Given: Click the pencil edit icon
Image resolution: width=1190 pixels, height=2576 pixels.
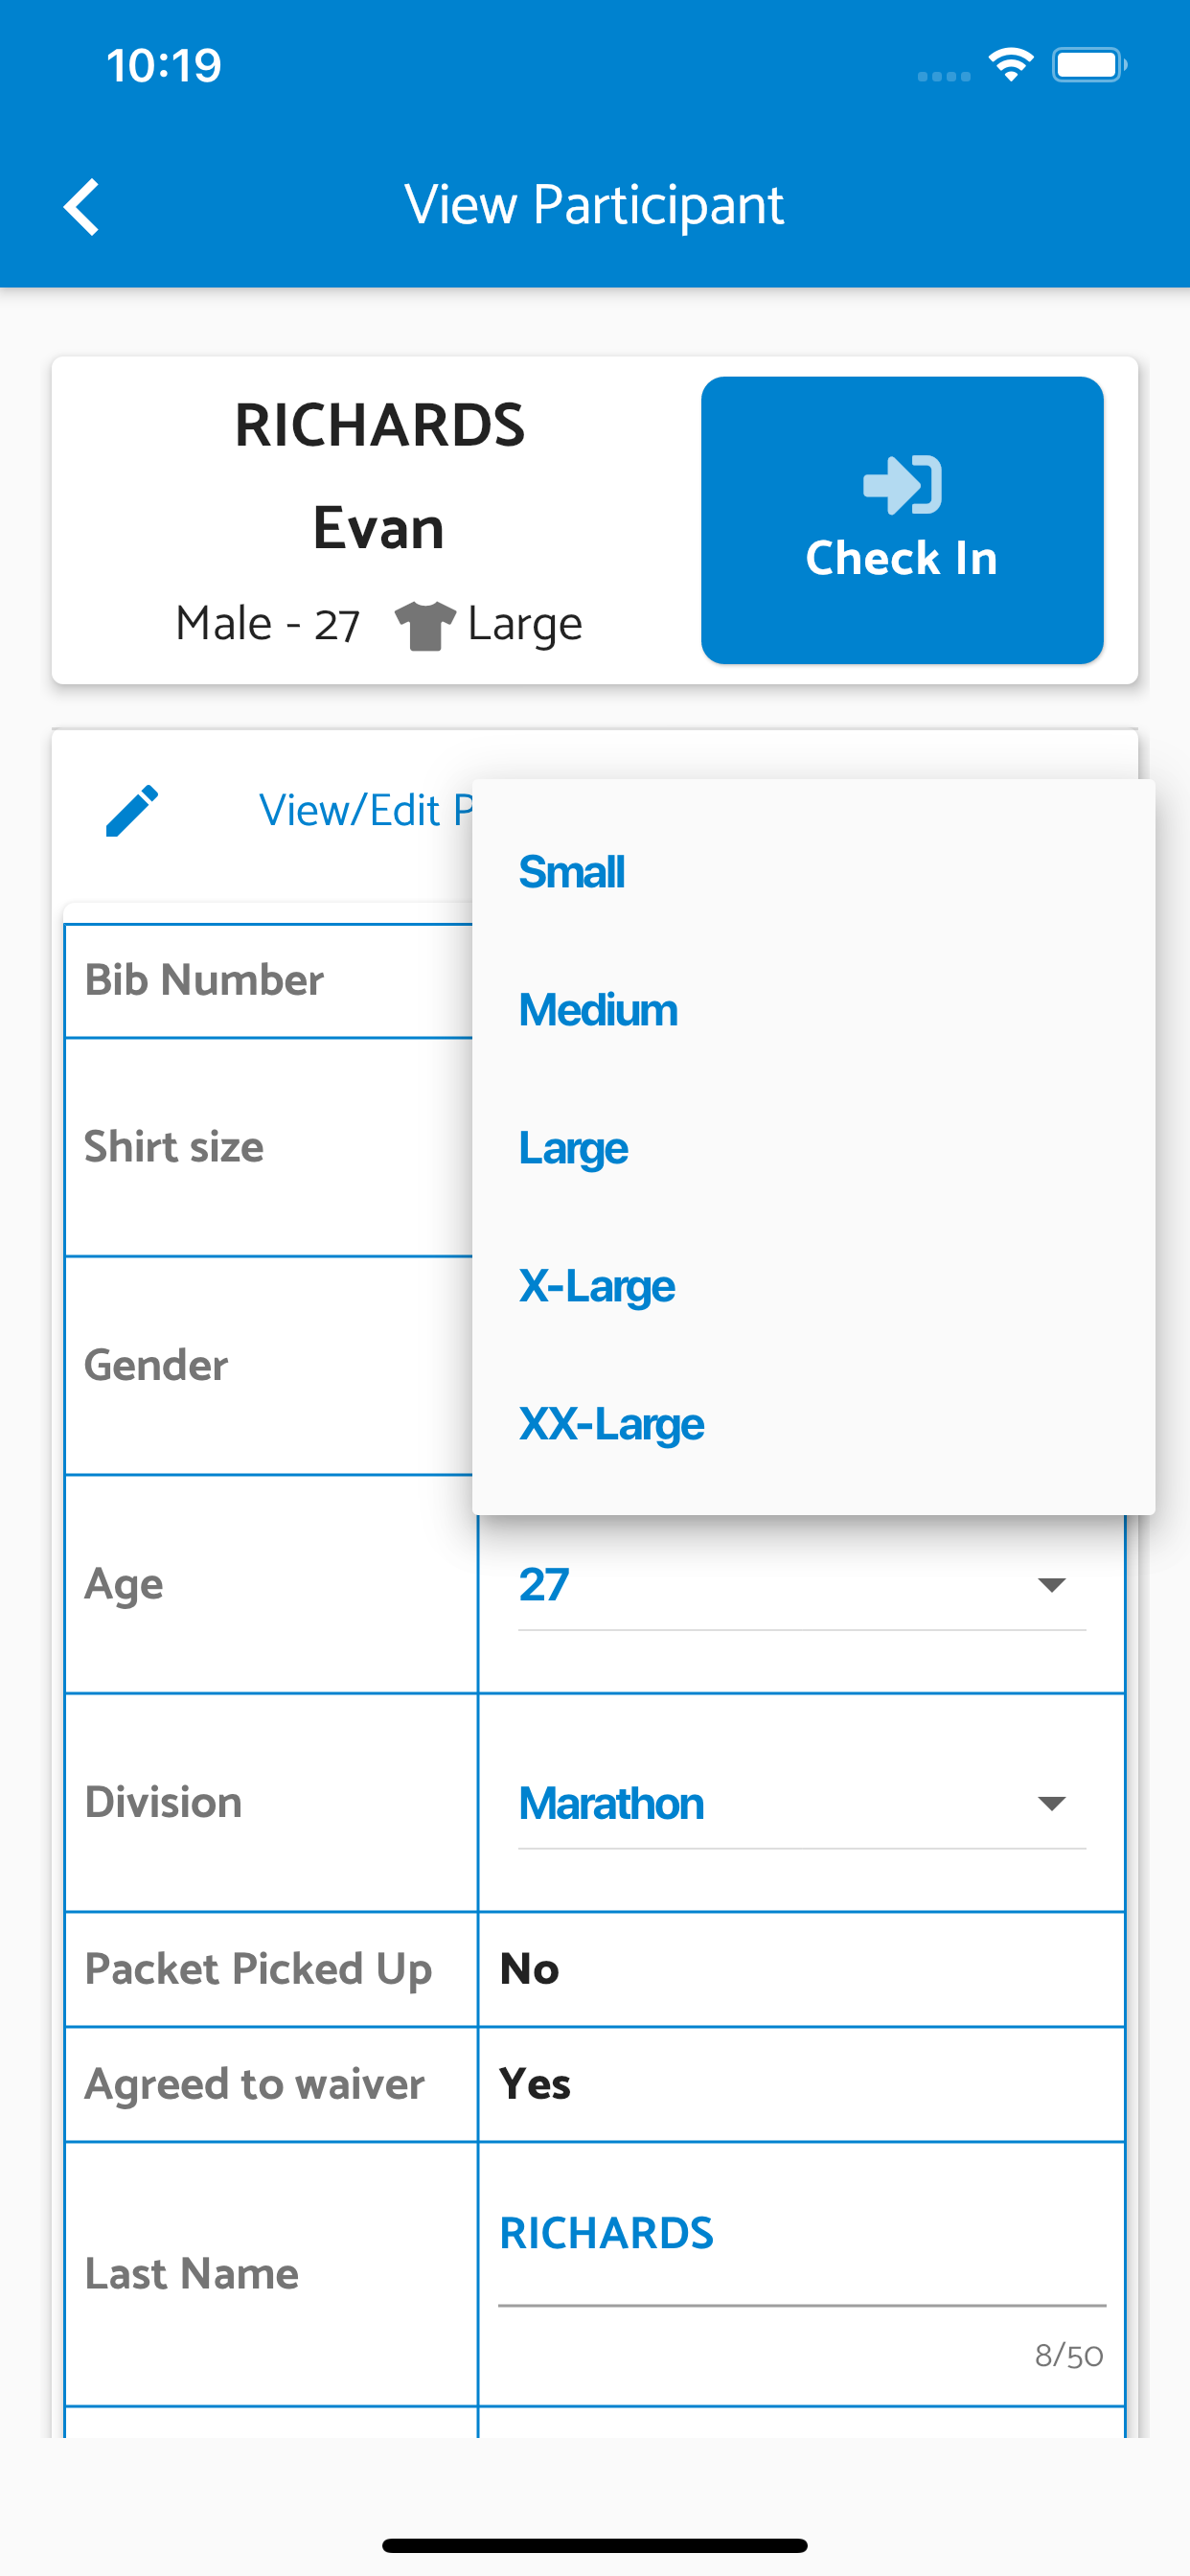Looking at the screenshot, I should (x=132, y=810).
